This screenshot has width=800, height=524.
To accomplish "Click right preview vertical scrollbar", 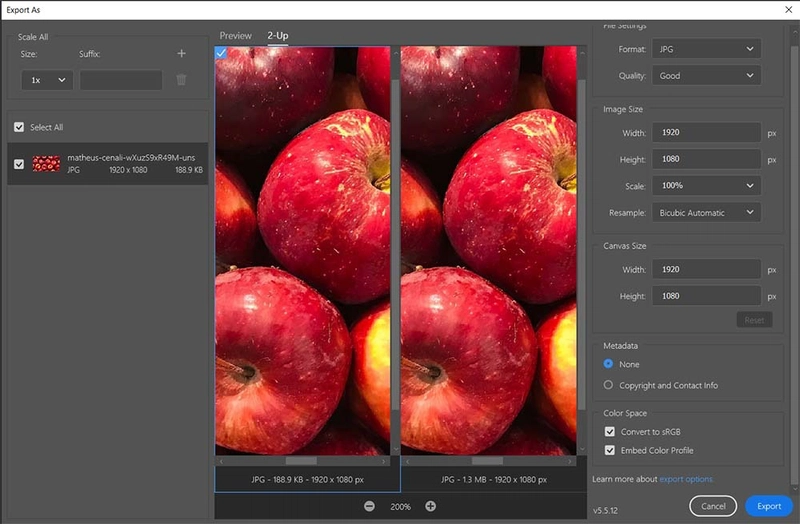I will 582,244.
